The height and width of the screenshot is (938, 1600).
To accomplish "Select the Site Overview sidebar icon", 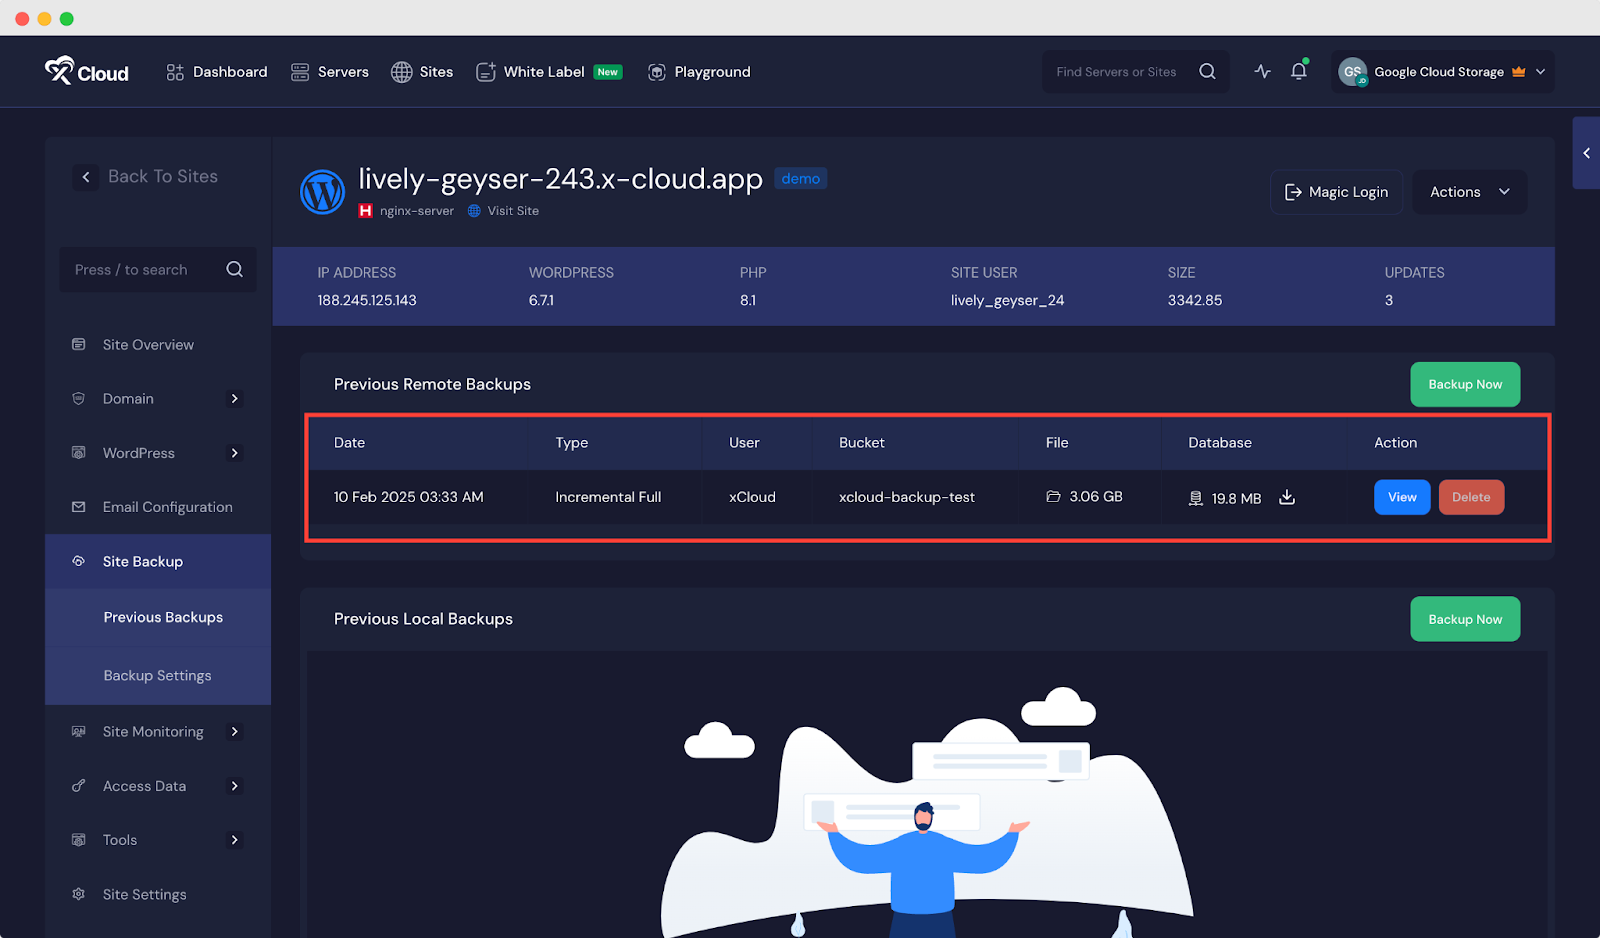I will click(79, 344).
